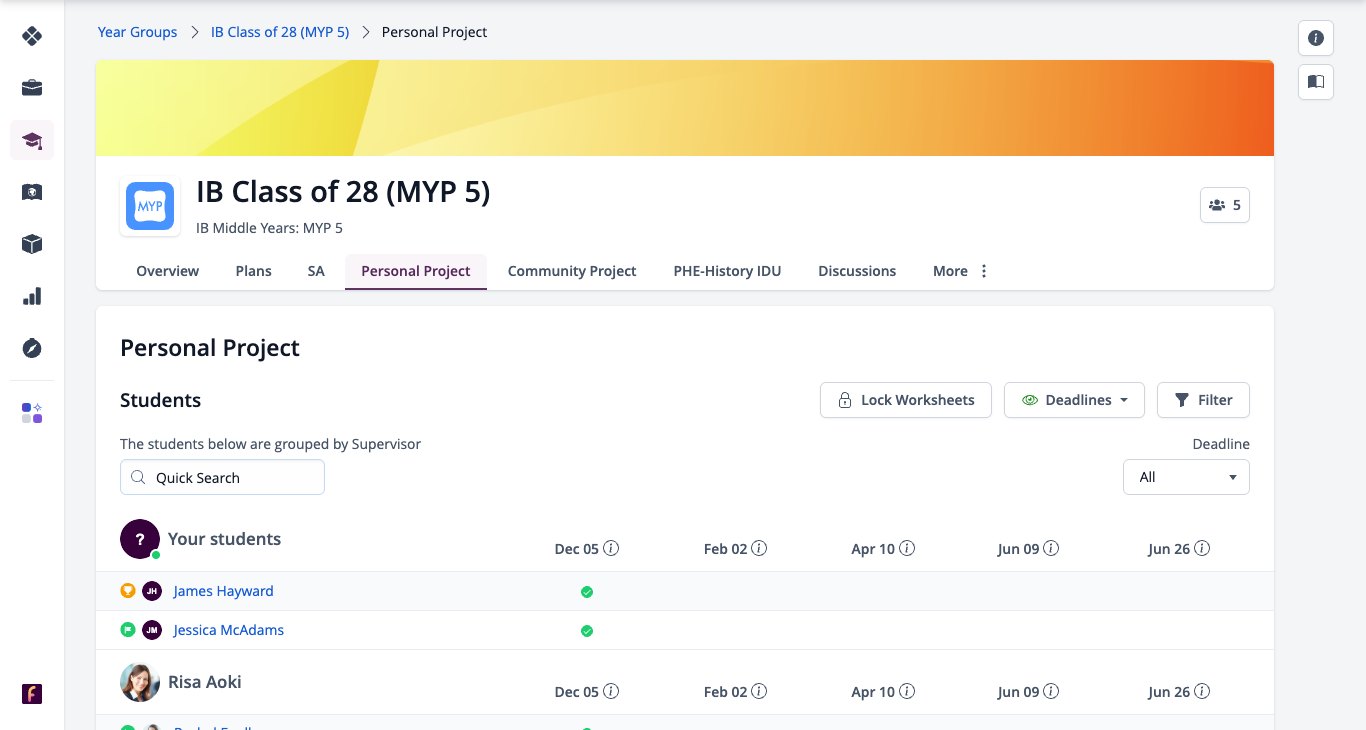Screen dimensions: 1366x730
Task: Switch to the PHE-History IDU tab
Action: (727, 271)
